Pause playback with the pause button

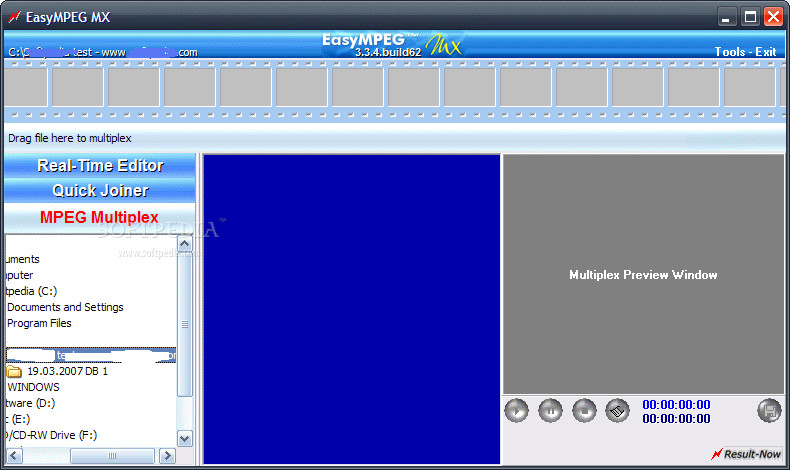pos(550,411)
